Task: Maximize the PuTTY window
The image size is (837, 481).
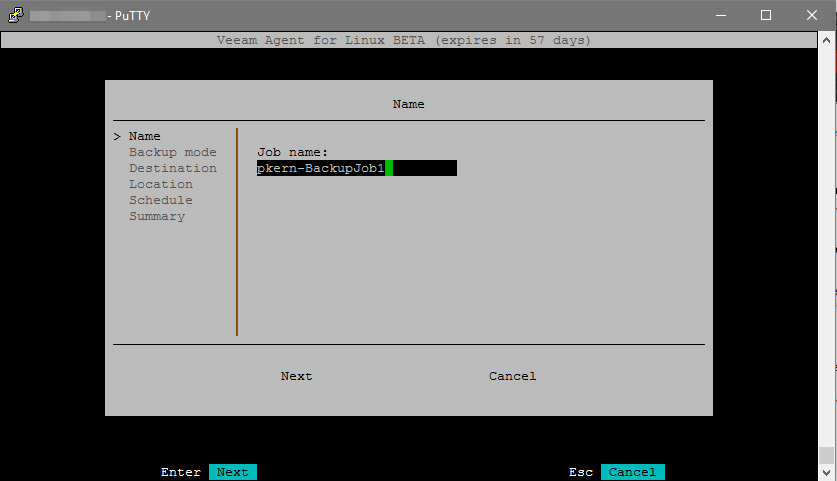Action: pos(765,15)
